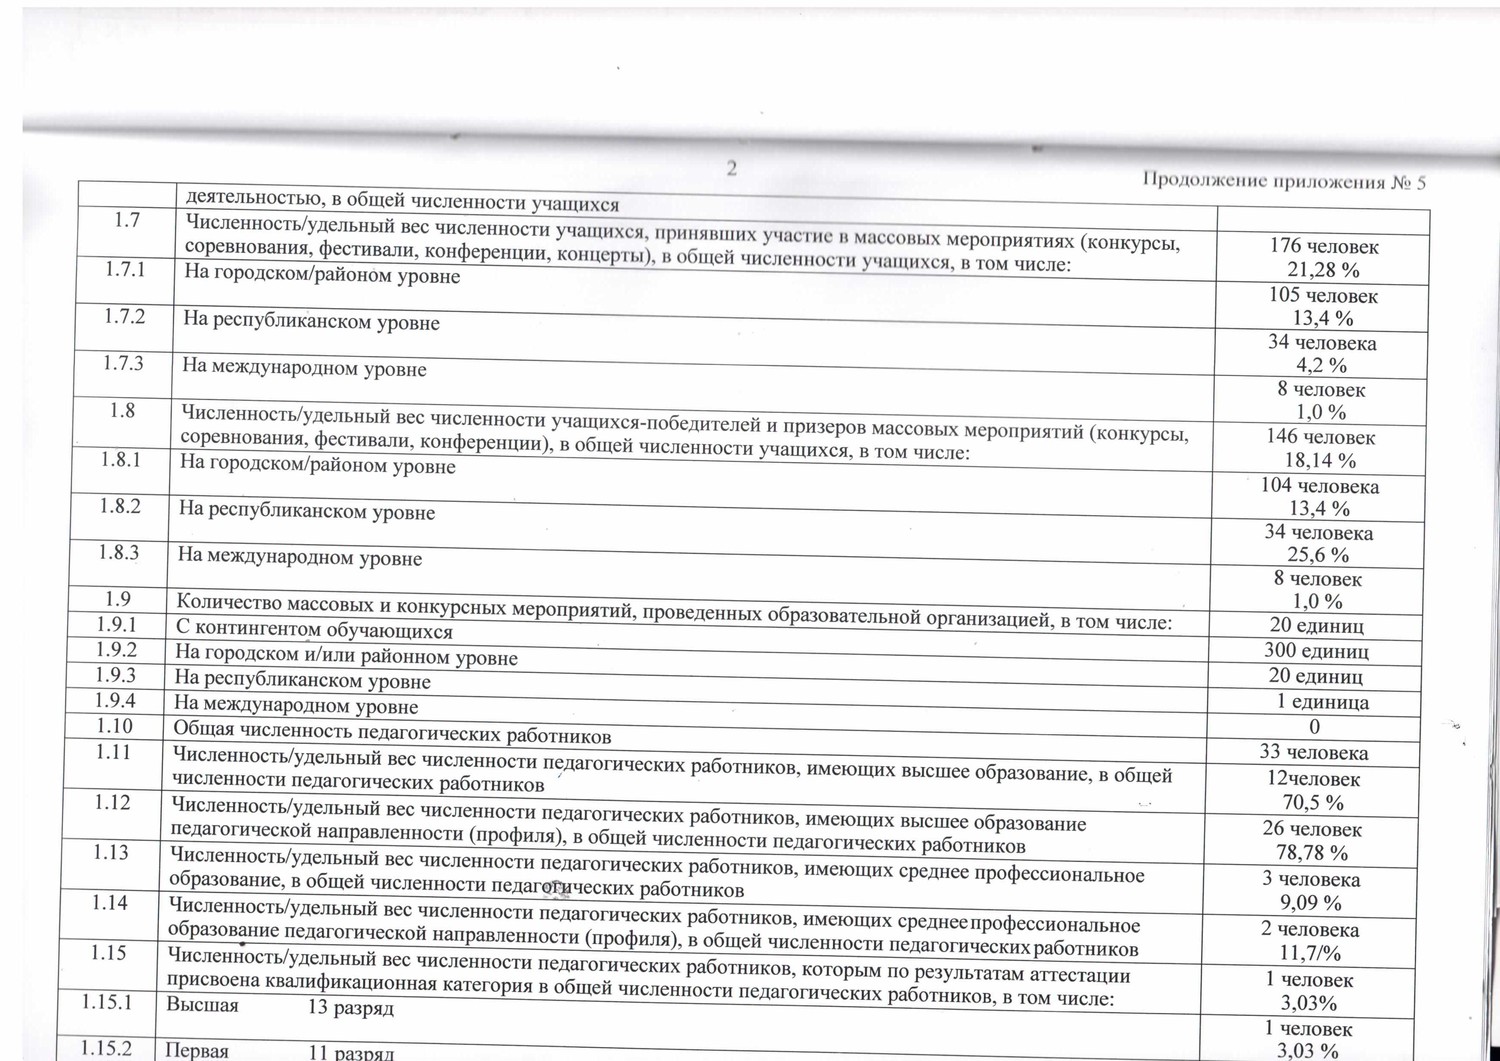Click text 'Первая 11 разряд'
Viewport: 1500px width, 1061px height.
pos(279,1052)
